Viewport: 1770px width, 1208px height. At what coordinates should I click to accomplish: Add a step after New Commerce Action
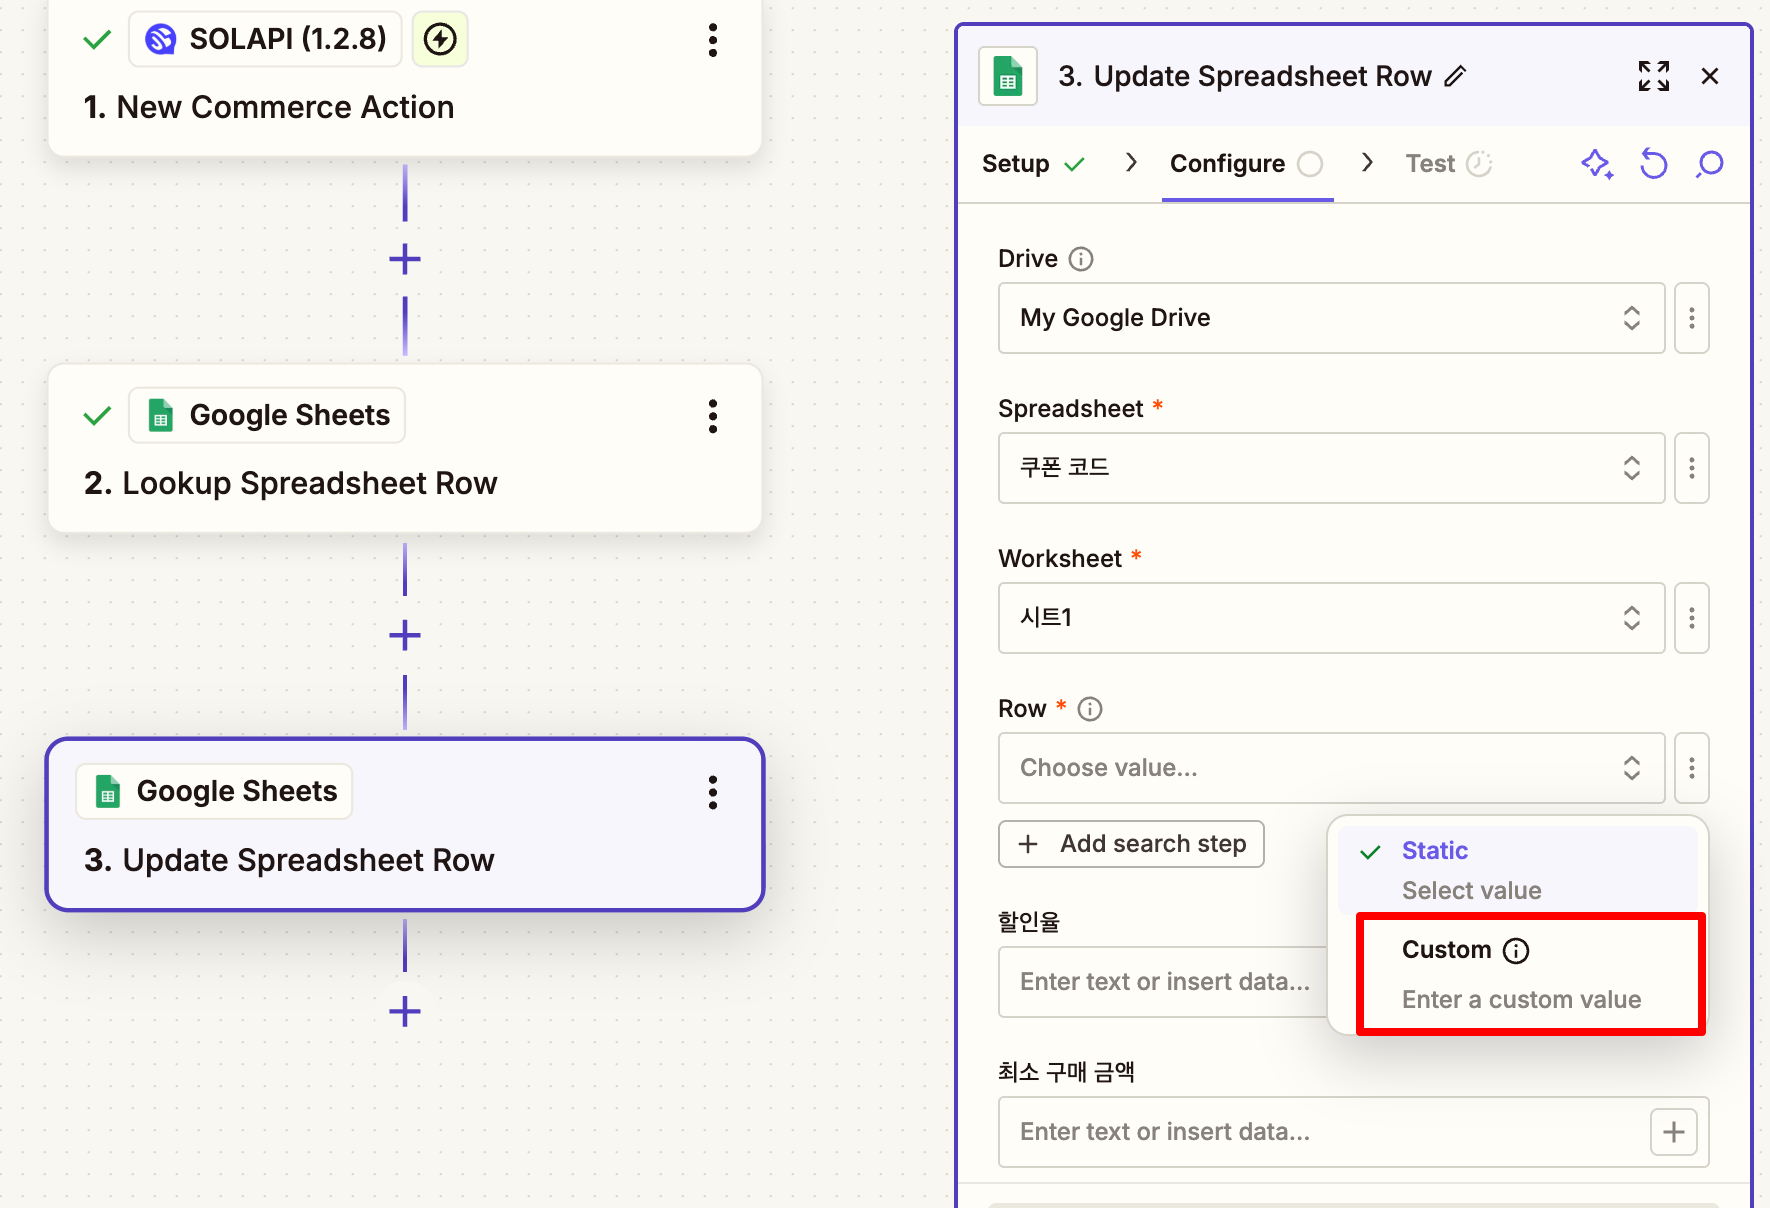405,260
